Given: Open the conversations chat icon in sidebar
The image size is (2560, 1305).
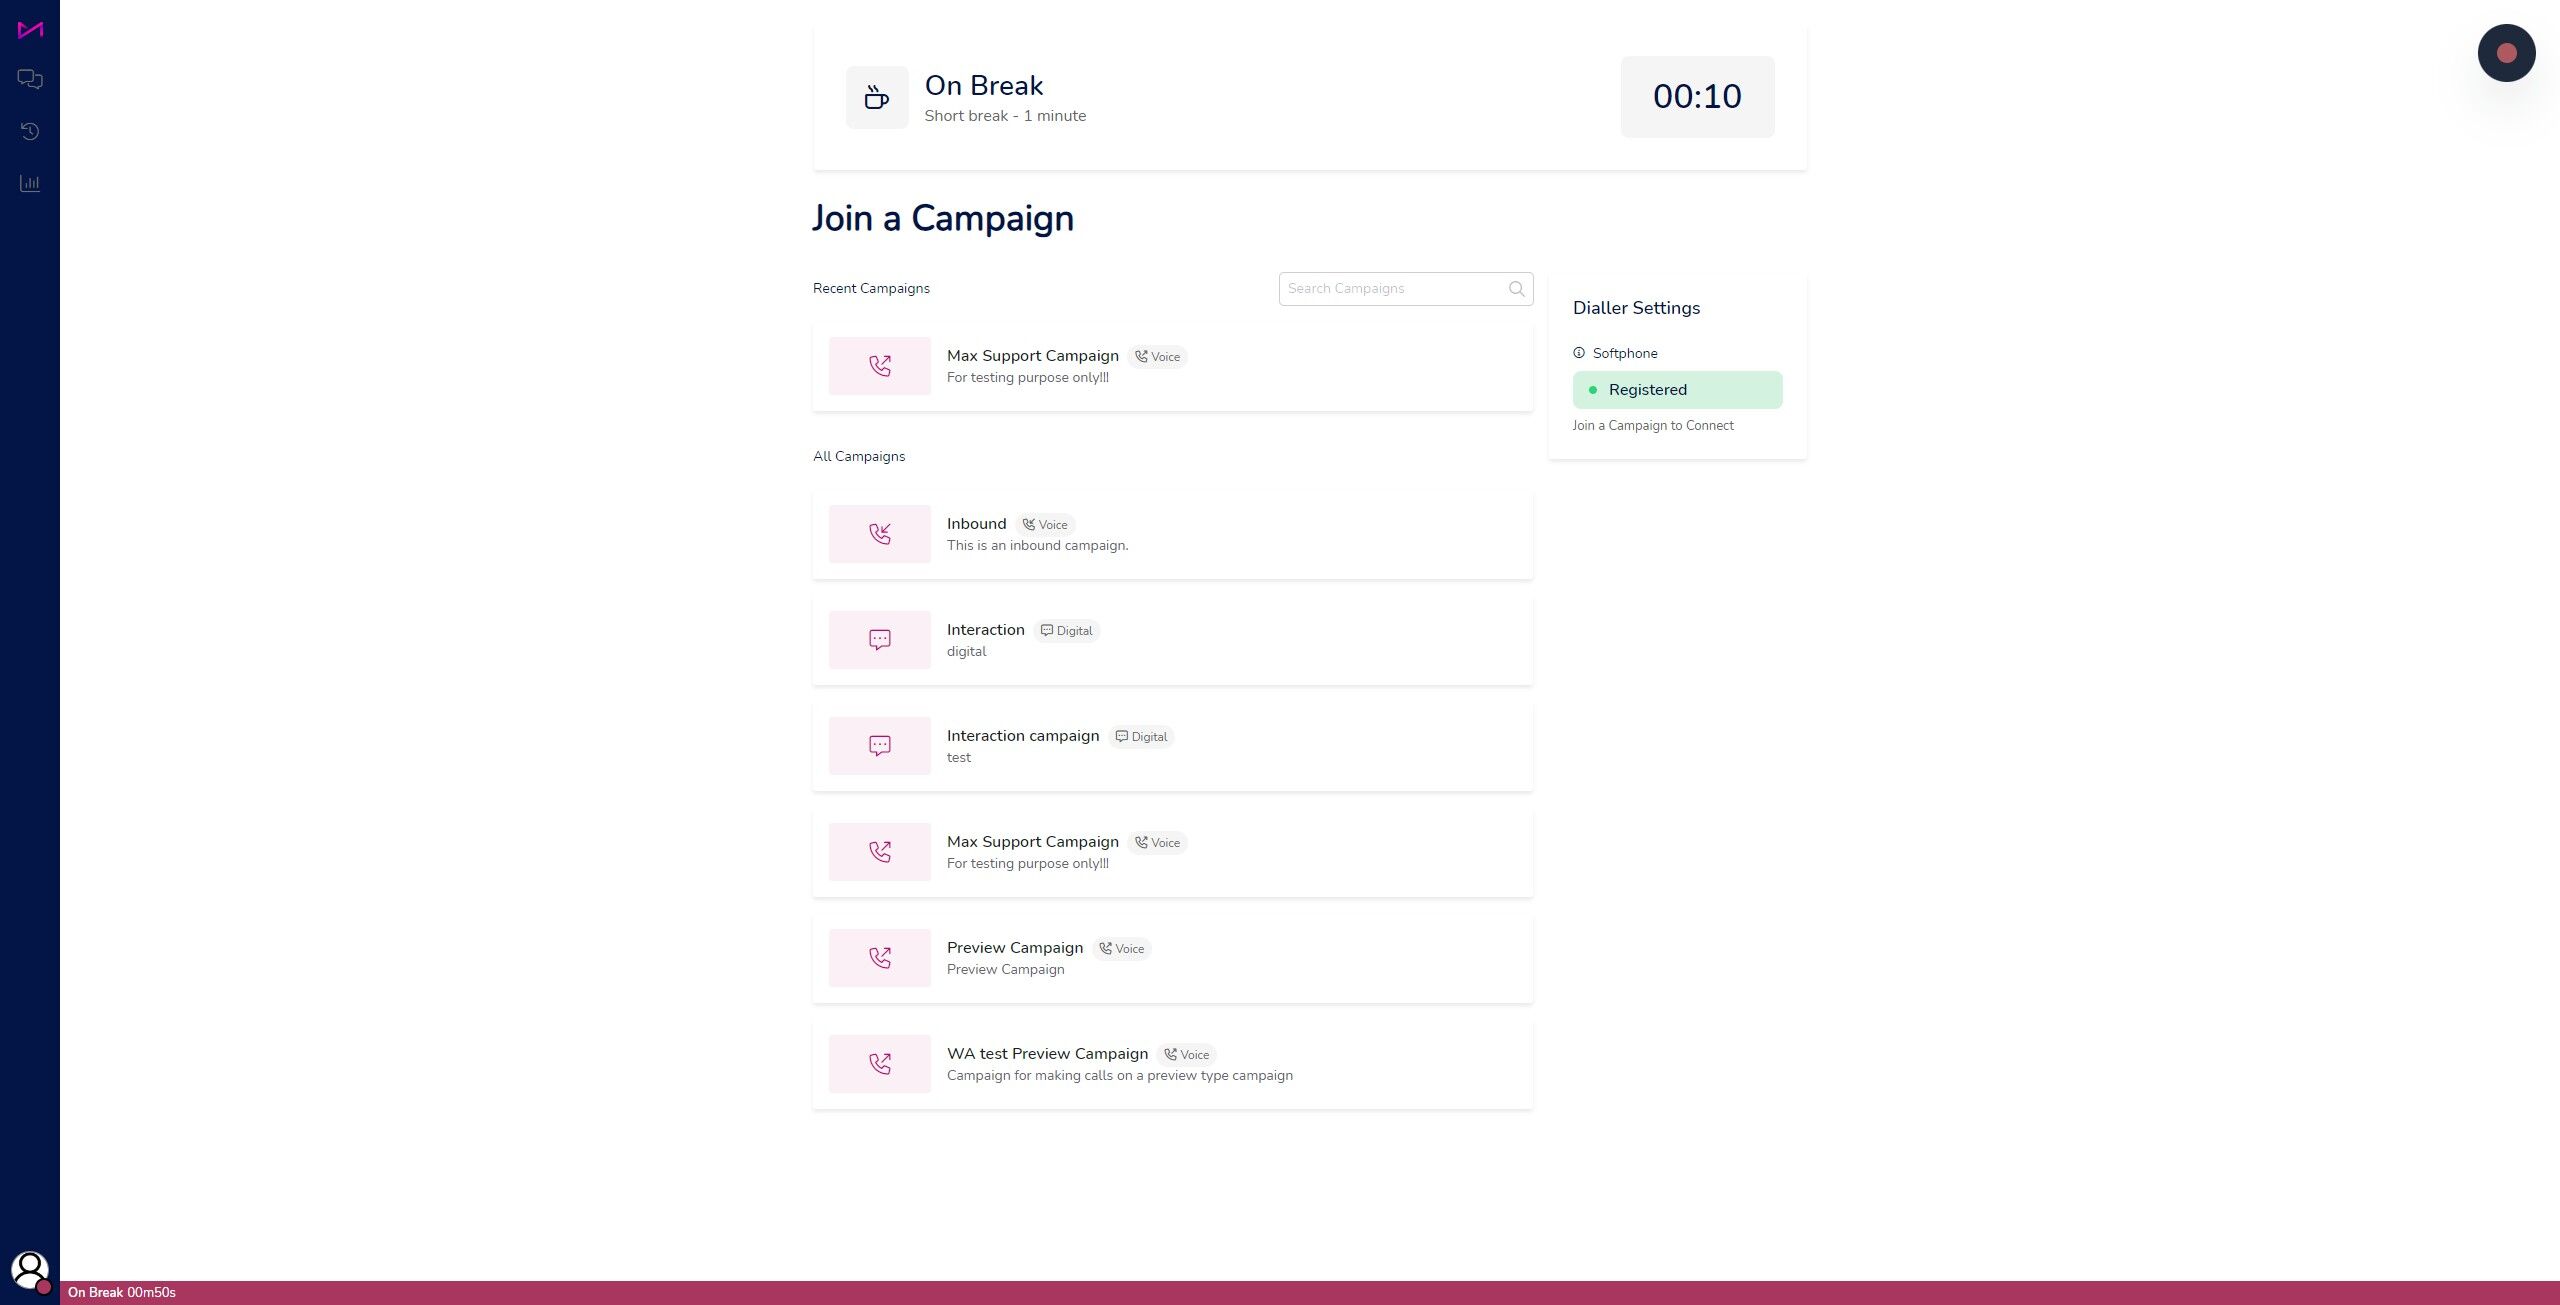Looking at the screenshot, I should [30, 79].
